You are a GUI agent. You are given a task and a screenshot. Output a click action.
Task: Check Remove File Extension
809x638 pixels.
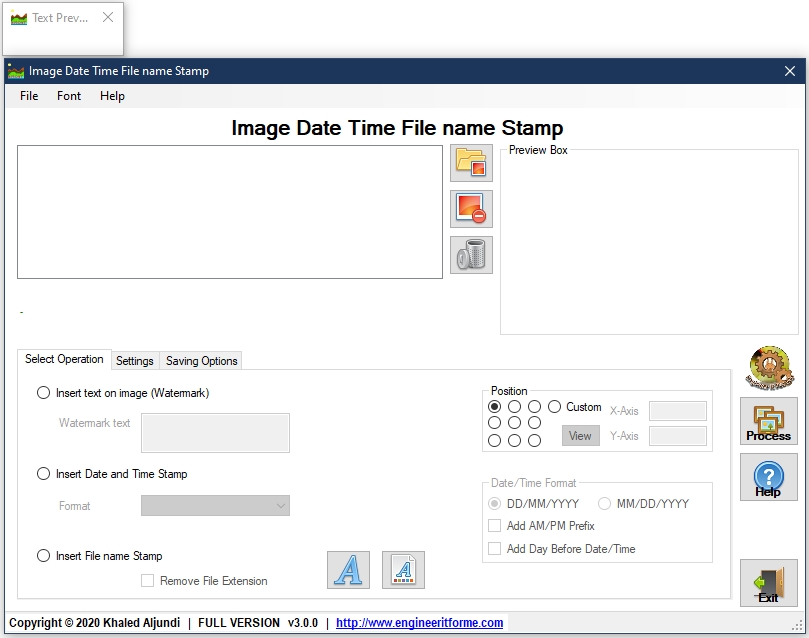146,580
